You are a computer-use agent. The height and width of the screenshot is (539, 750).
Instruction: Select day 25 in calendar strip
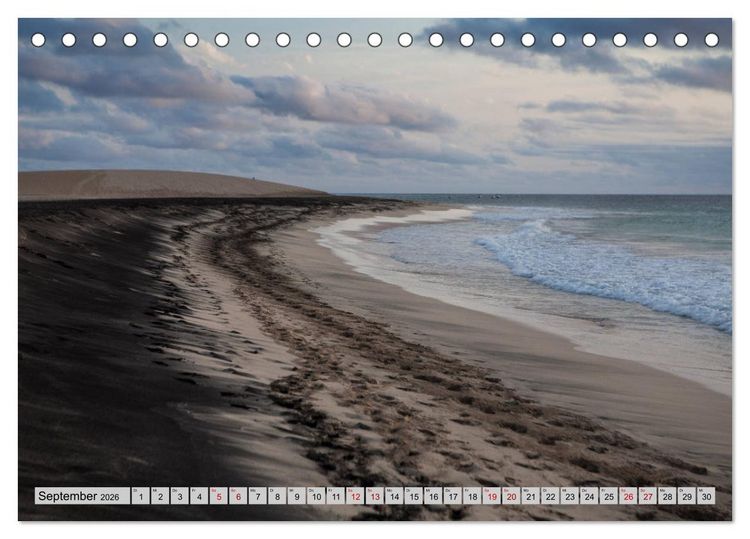(609, 495)
